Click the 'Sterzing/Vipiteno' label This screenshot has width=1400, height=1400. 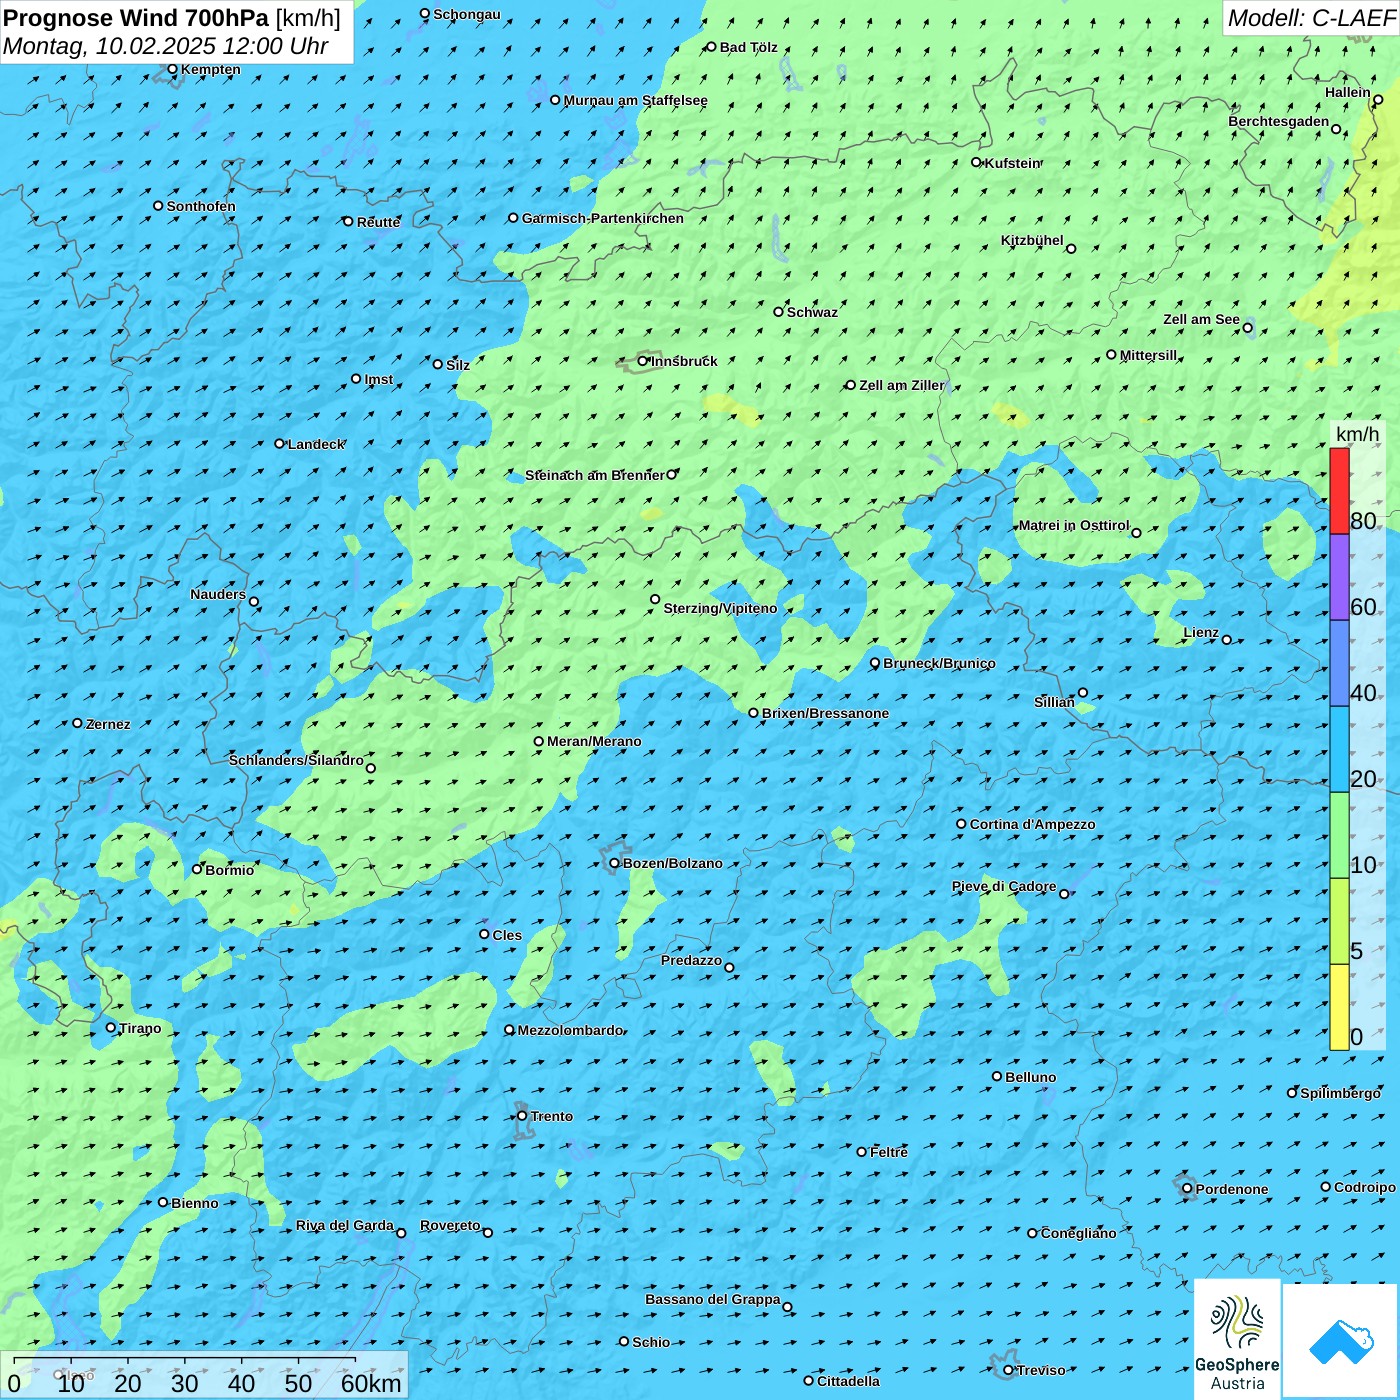coord(720,608)
